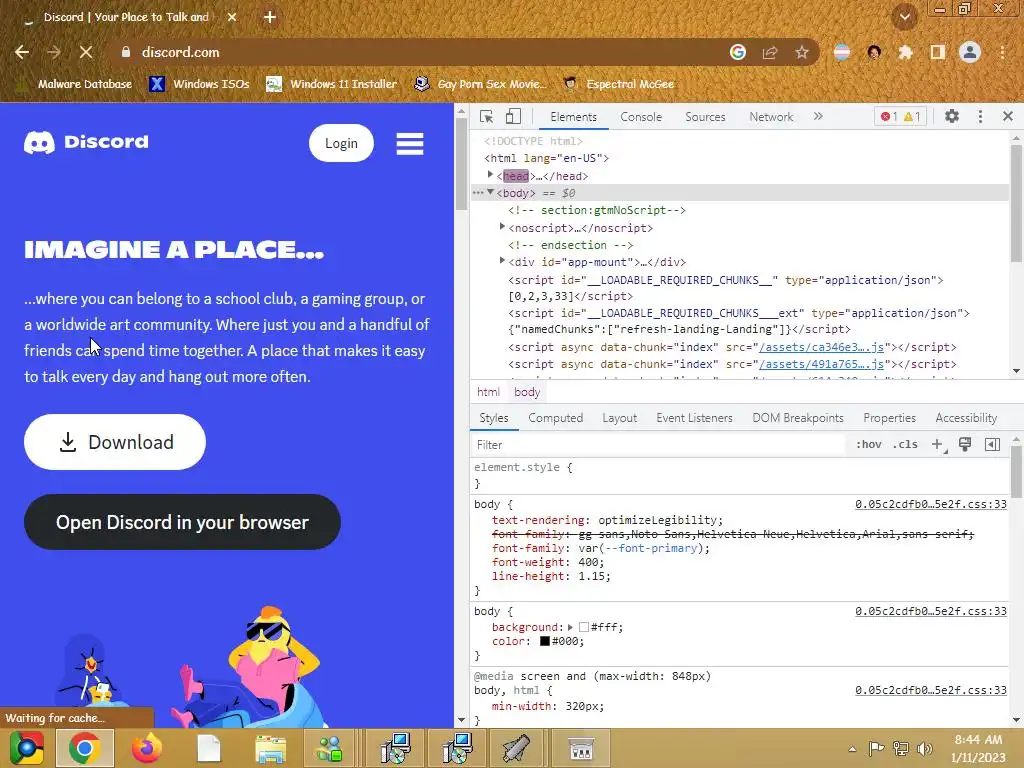Toggle rendering emulations paintbrush icon
The width and height of the screenshot is (1024, 768).
tap(965, 445)
